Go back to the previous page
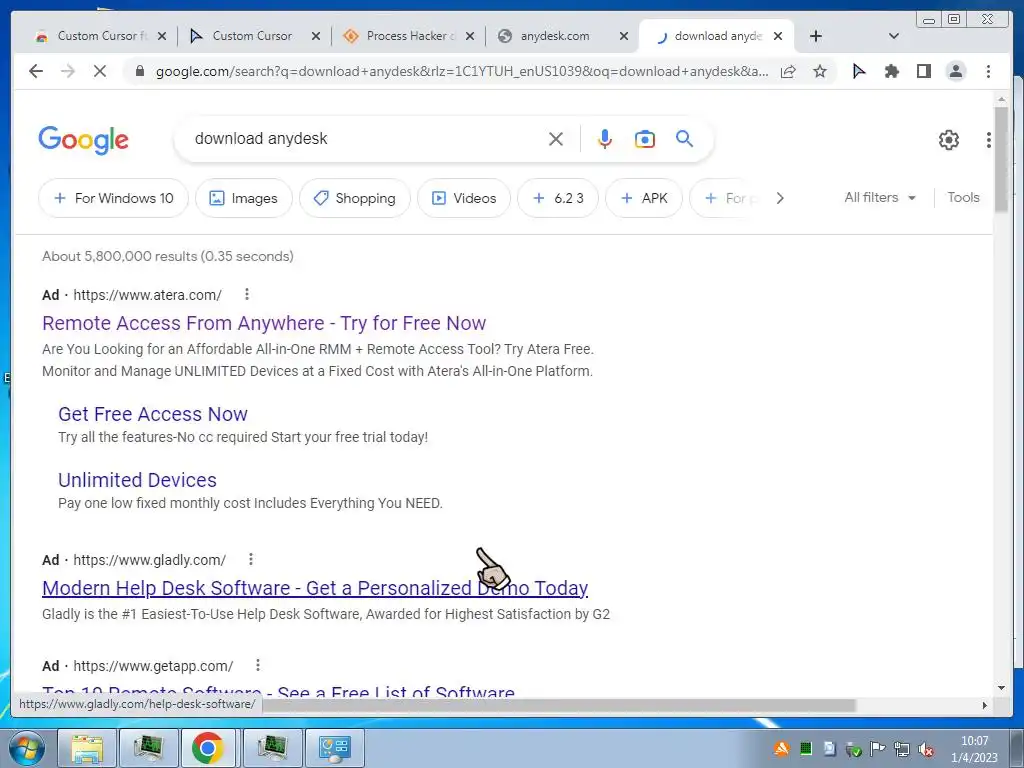 [x=36, y=71]
